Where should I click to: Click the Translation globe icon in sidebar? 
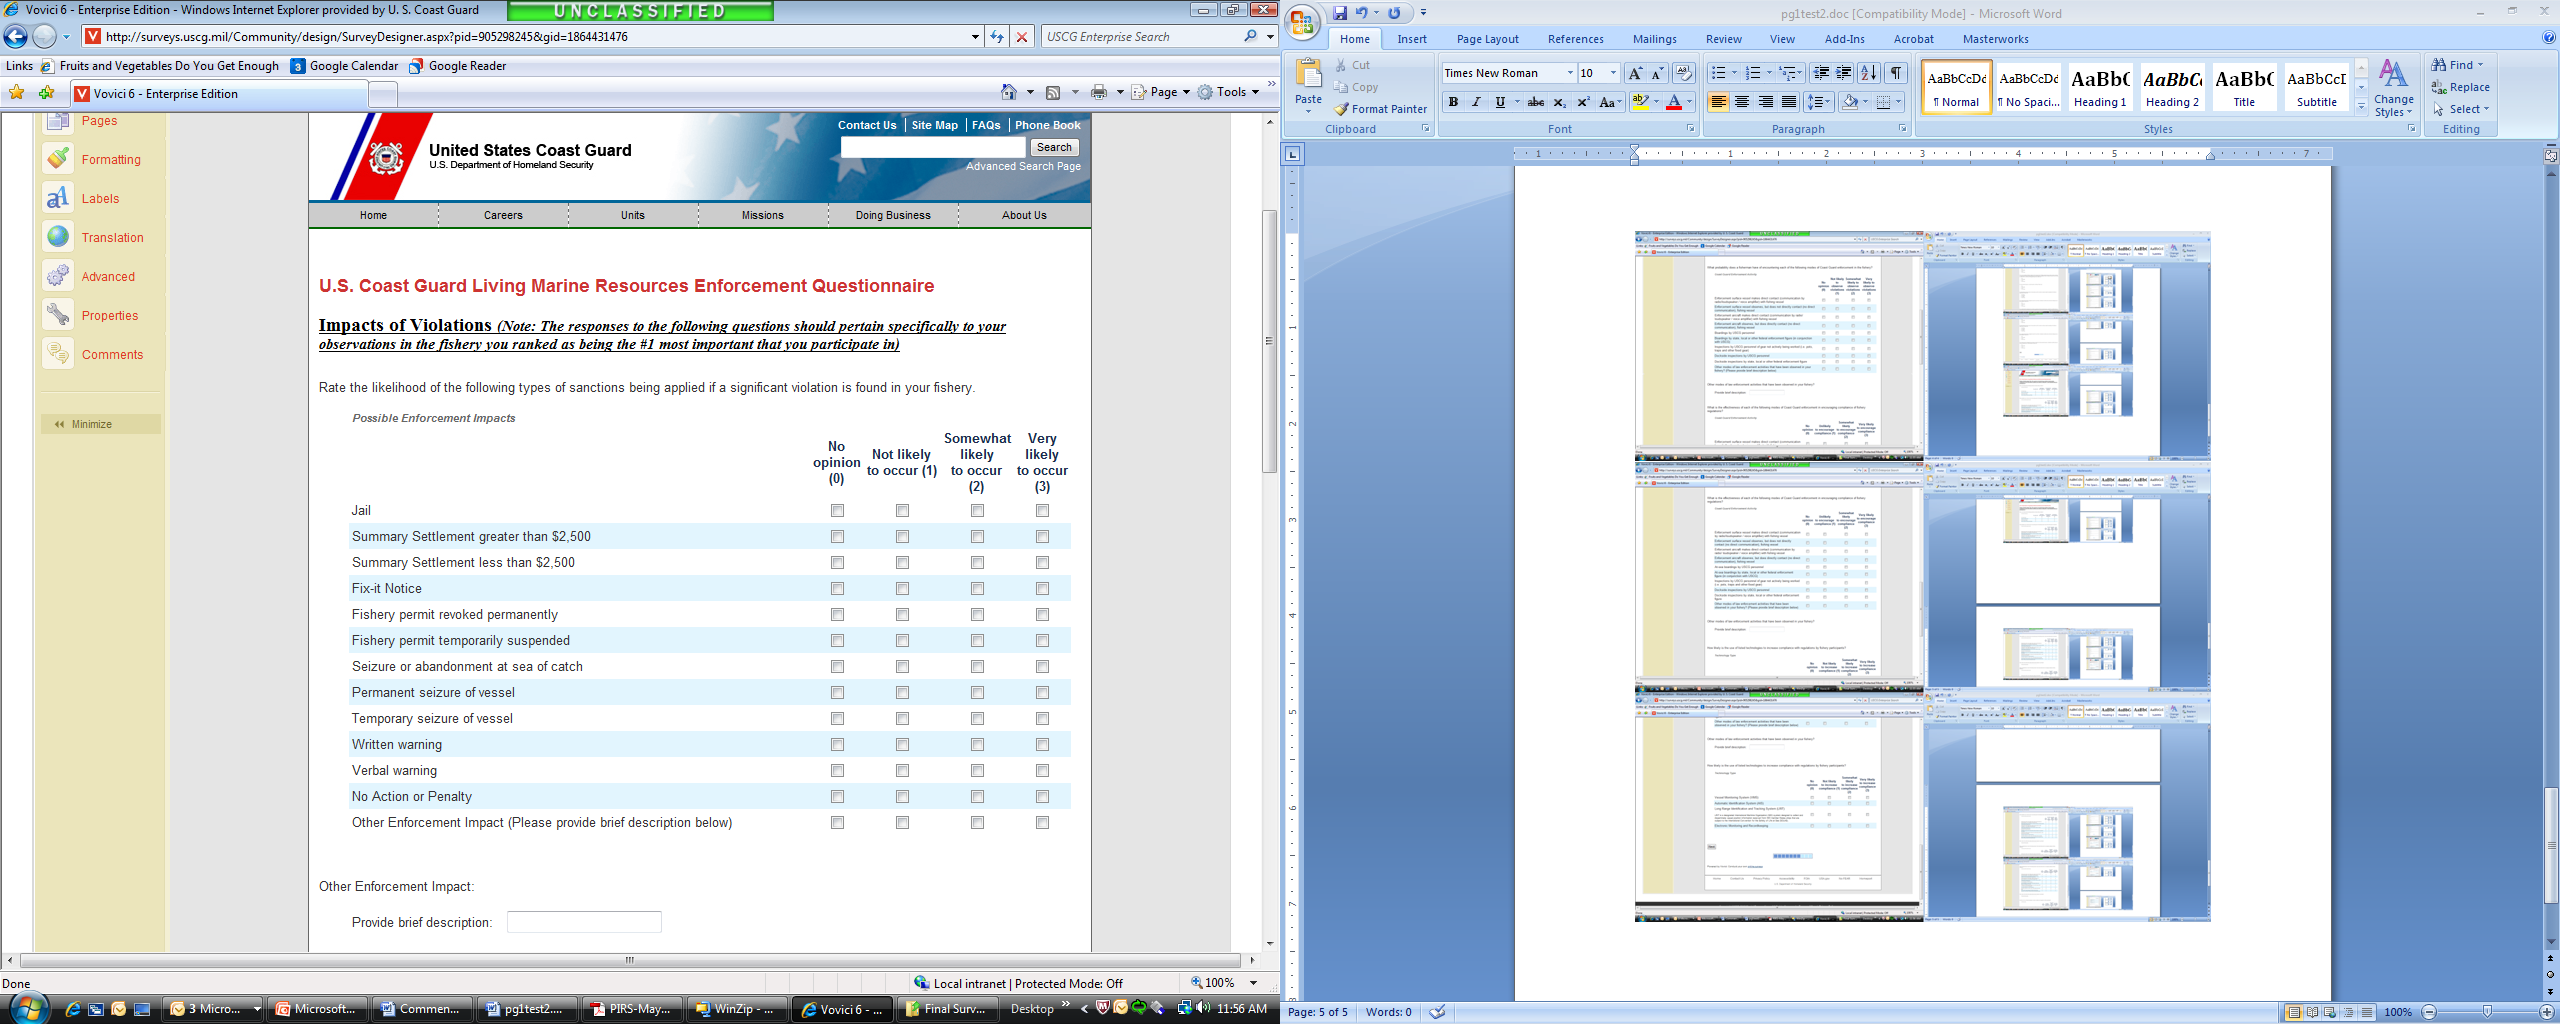(x=59, y=237)
